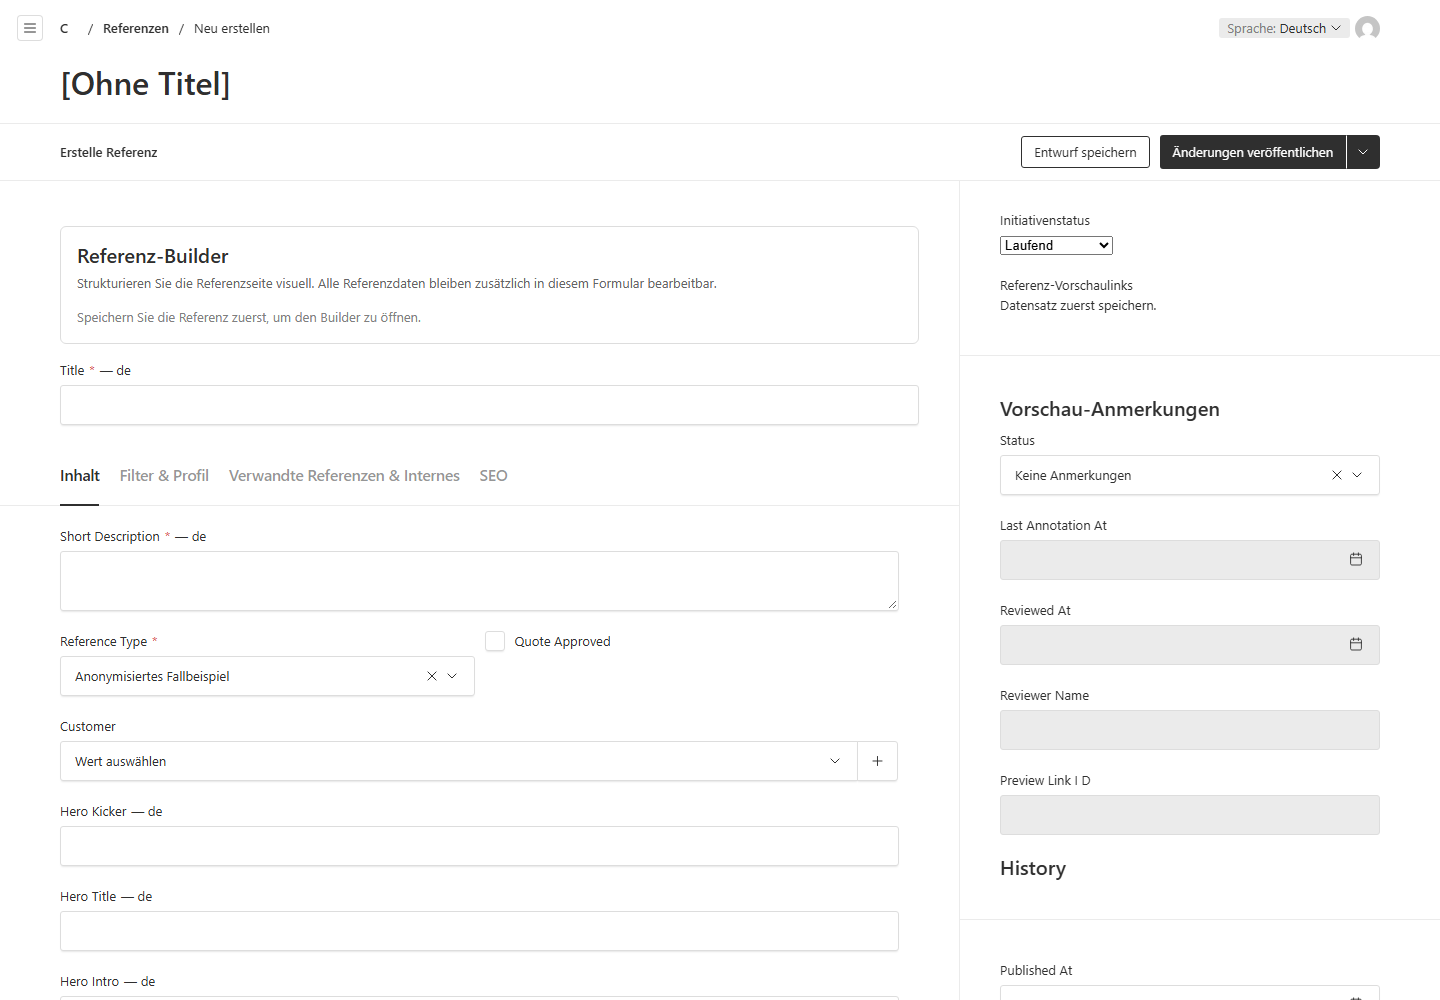Image resolution: width=1440 pixels, height=1000 pixels.
Task: Open the Initiativenstatus Laufend dropdown
Action: point(1056,245)
